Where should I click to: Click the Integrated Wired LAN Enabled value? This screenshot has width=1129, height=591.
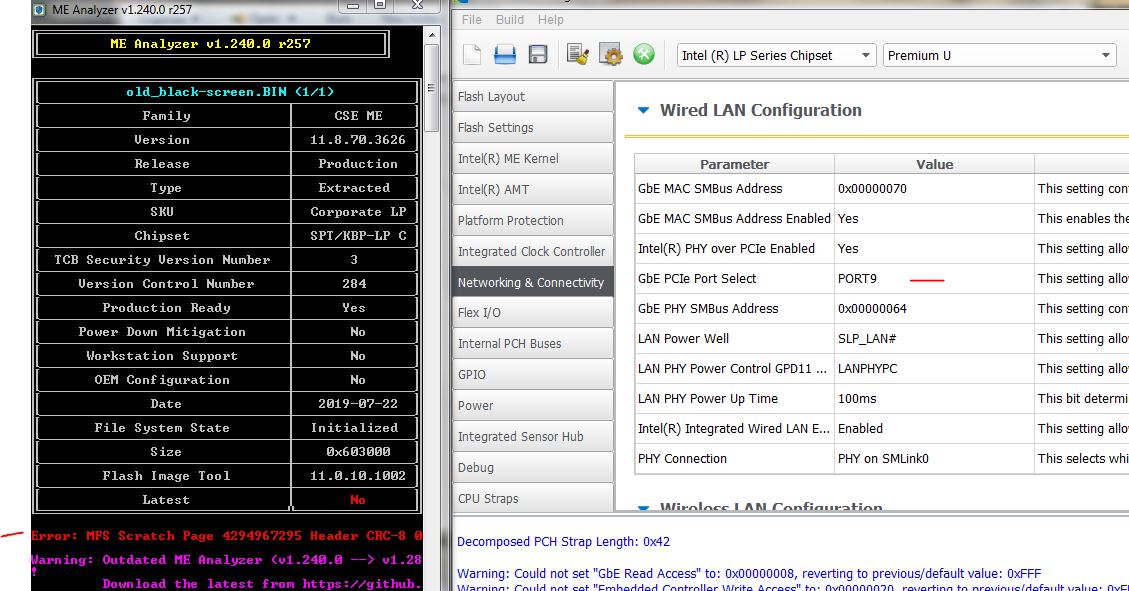(934, 428)
